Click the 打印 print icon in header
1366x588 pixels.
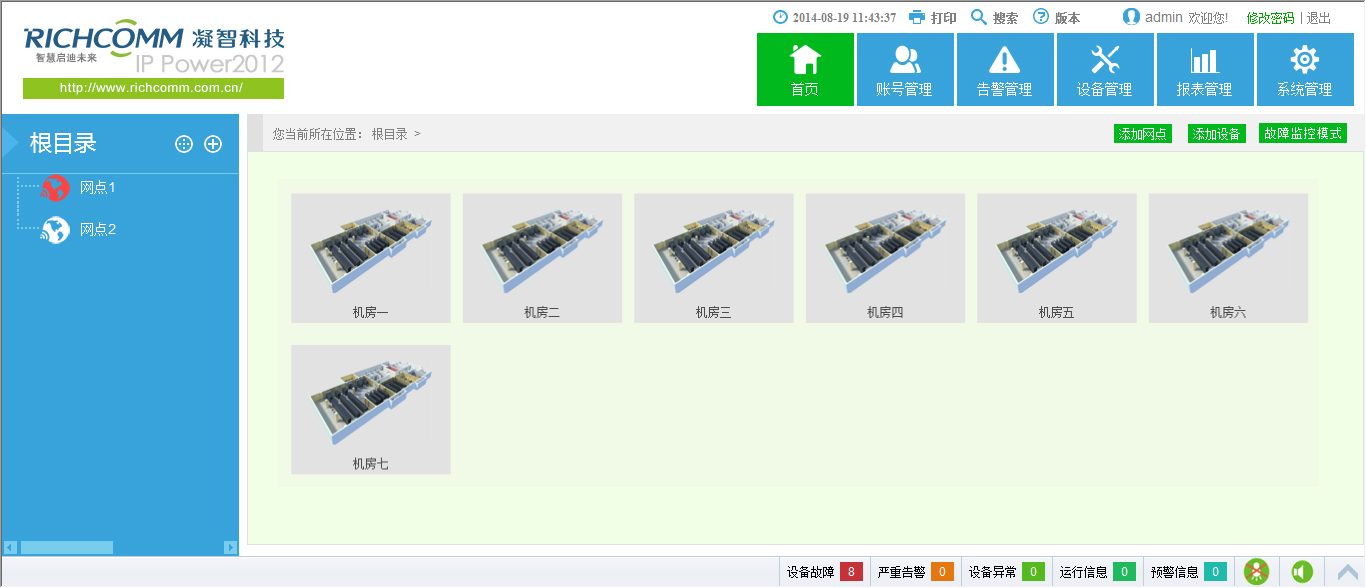[915, 17]
